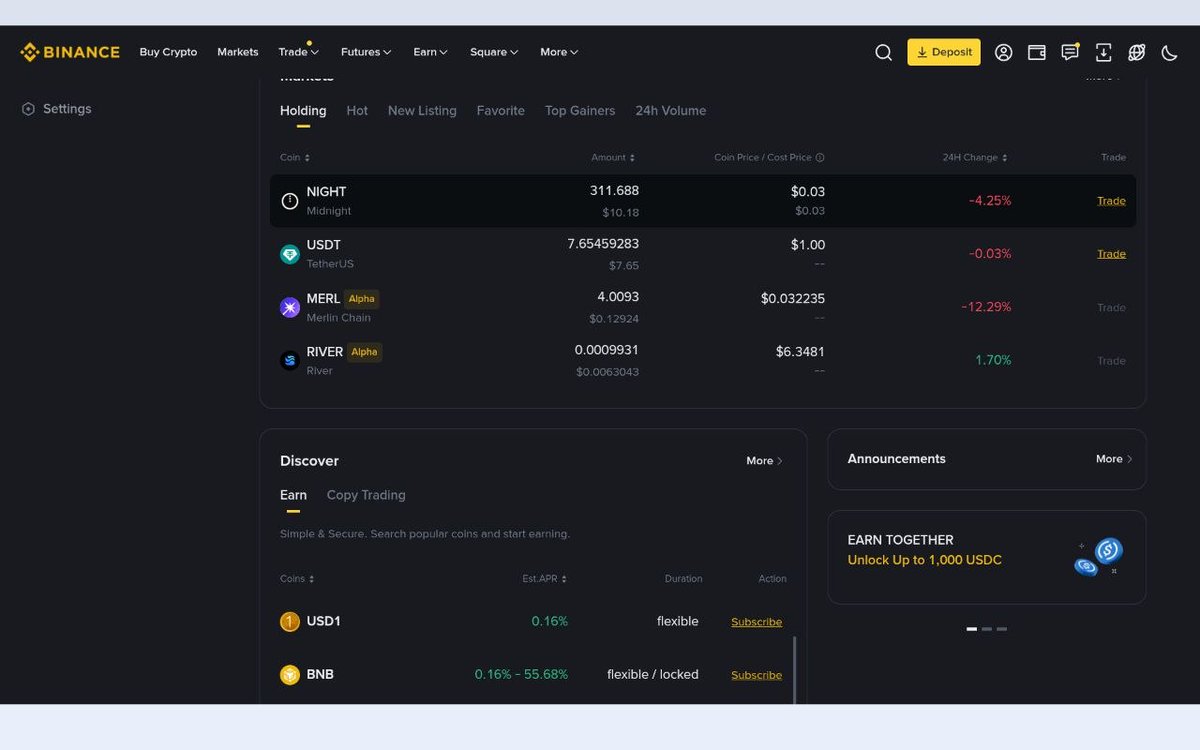Click the USDT Tether coin icon

tap(290, 254)
